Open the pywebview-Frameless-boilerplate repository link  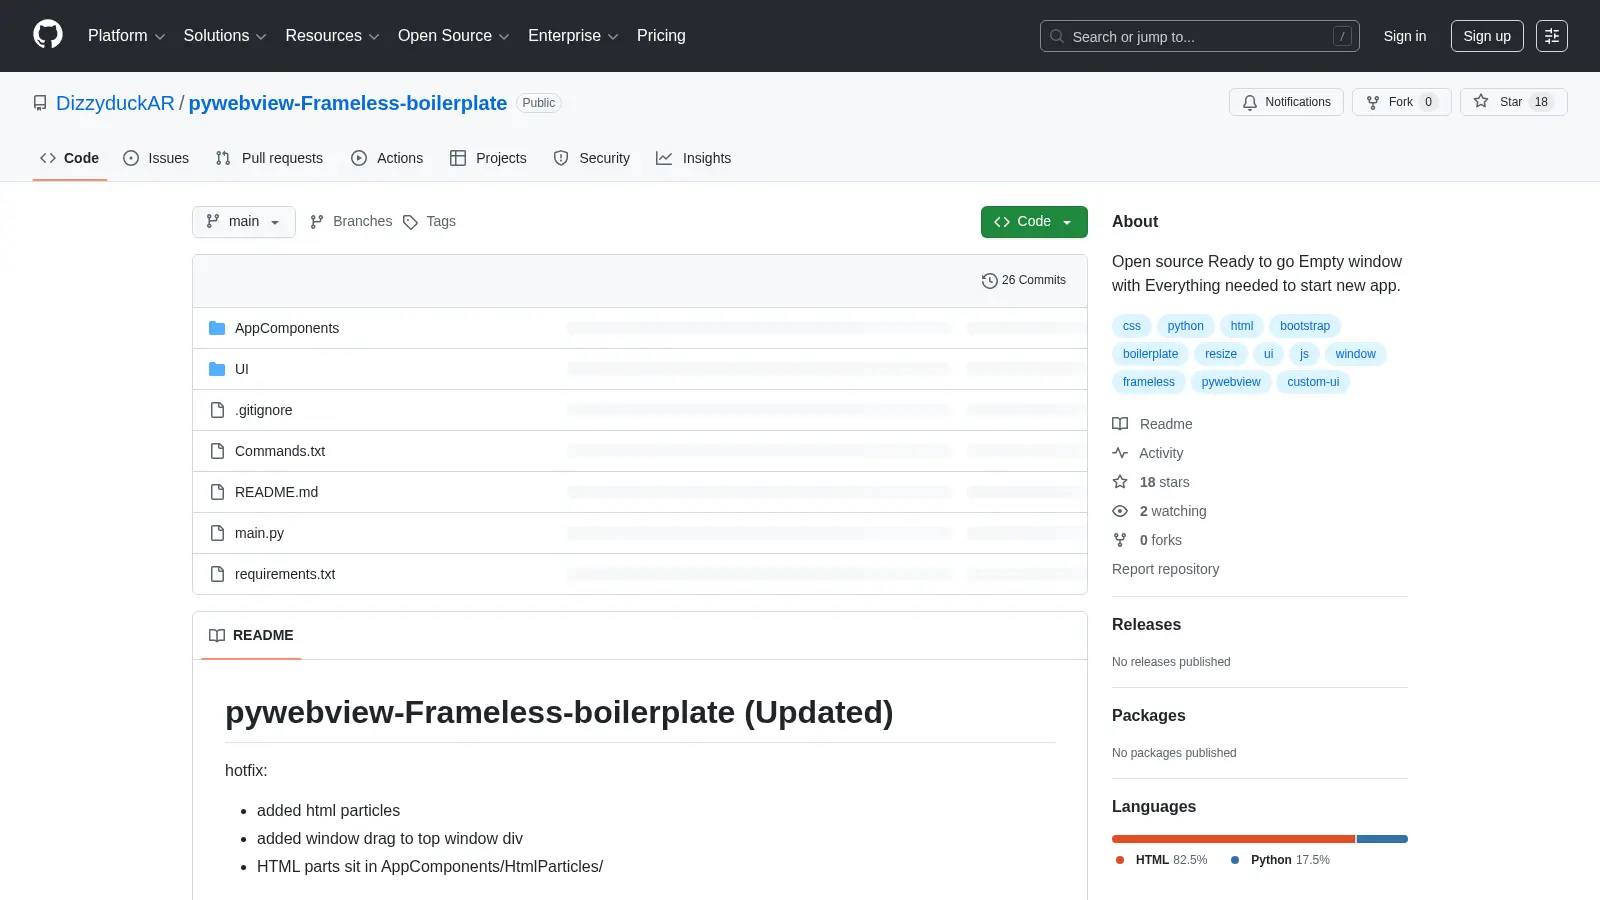tap(348, 103)
